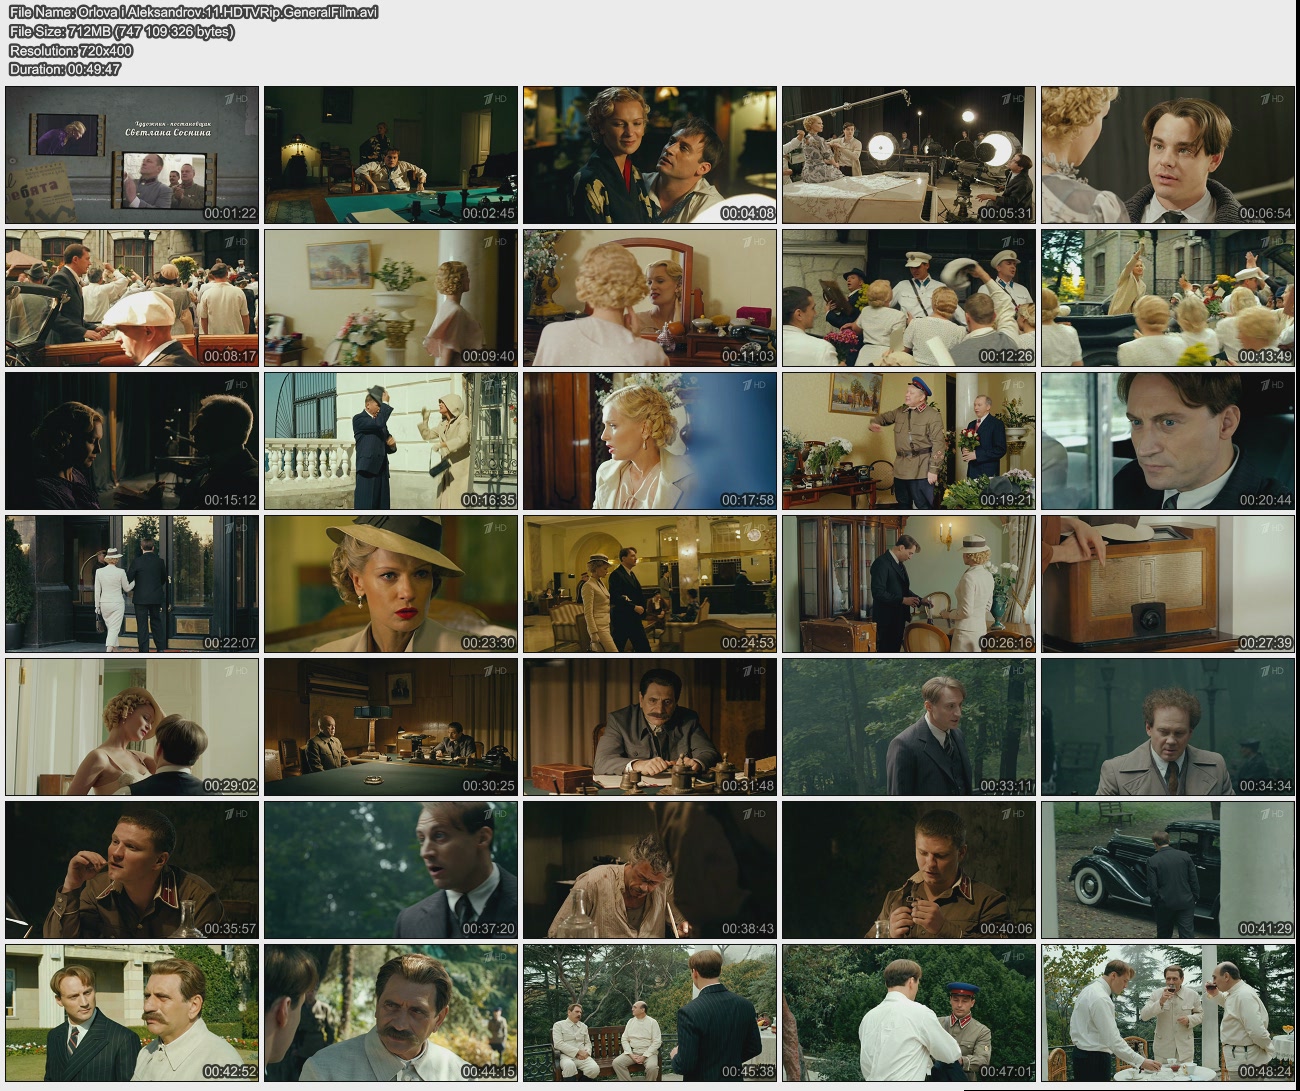The width and height of the screenshot is (1300, 1091).
Task: Click the foggy park frame at 00:34:34
Action: pyautogui.click(x=1168, y=727)
